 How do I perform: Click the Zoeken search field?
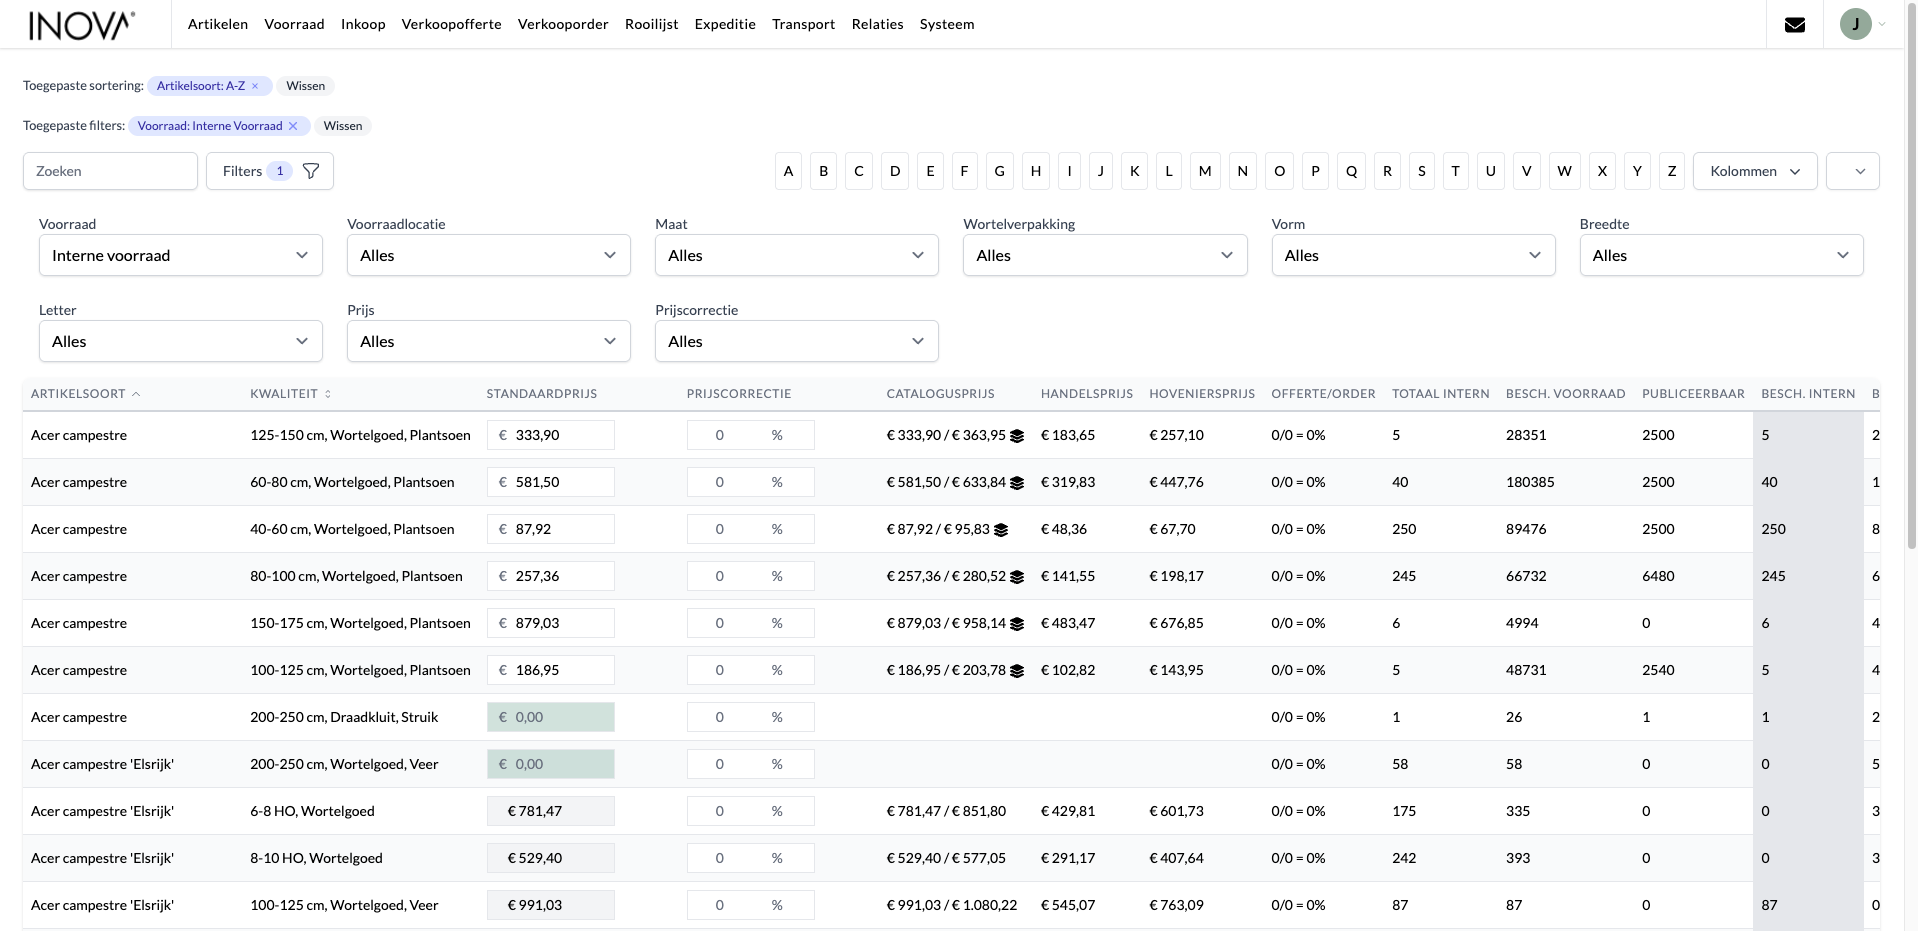click(110, 171)
